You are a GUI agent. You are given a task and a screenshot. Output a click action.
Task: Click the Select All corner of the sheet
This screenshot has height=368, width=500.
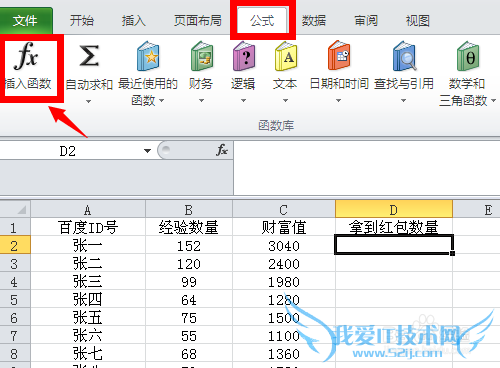(x=15, y=209)
